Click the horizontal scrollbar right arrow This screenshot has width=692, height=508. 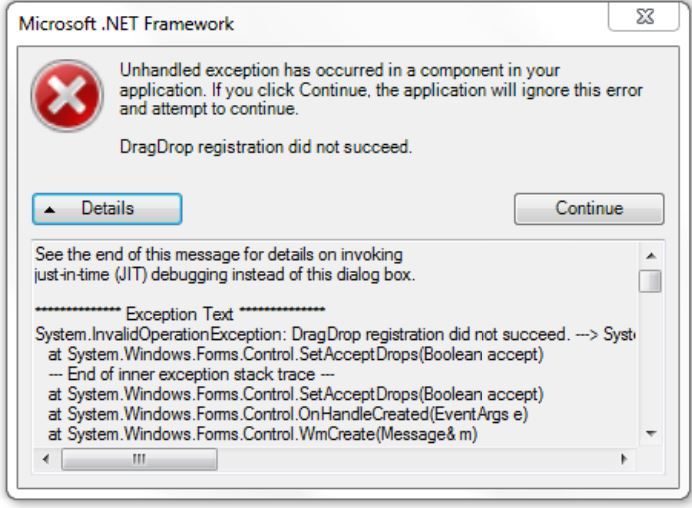coord(626,458)
